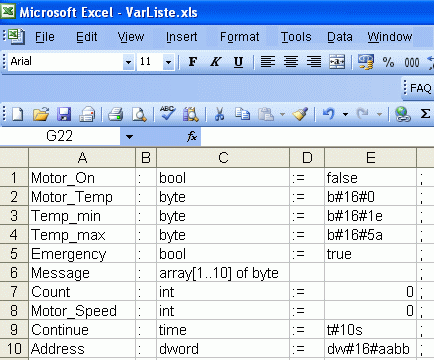Open the Undo history dropdown arrow
This screenshot has height=360, width=434.
pyautogui.click(x=345, y=115)
